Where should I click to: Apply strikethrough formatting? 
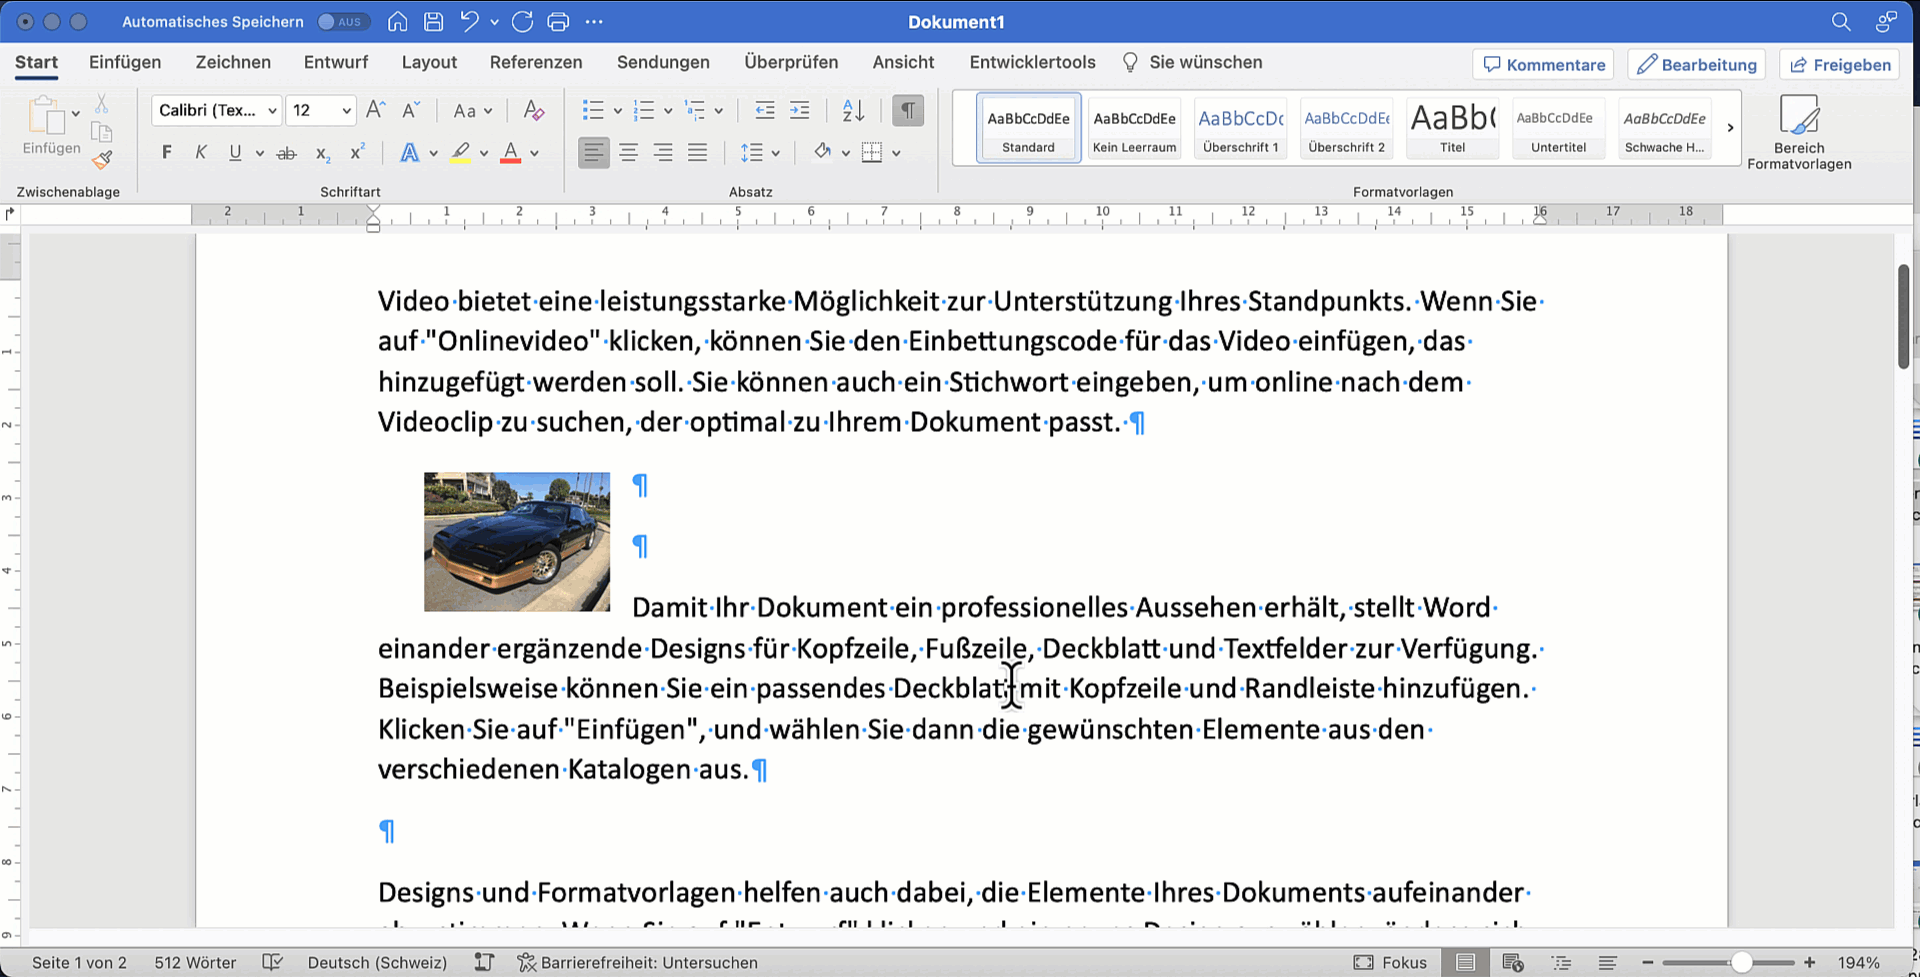point(287,153)
